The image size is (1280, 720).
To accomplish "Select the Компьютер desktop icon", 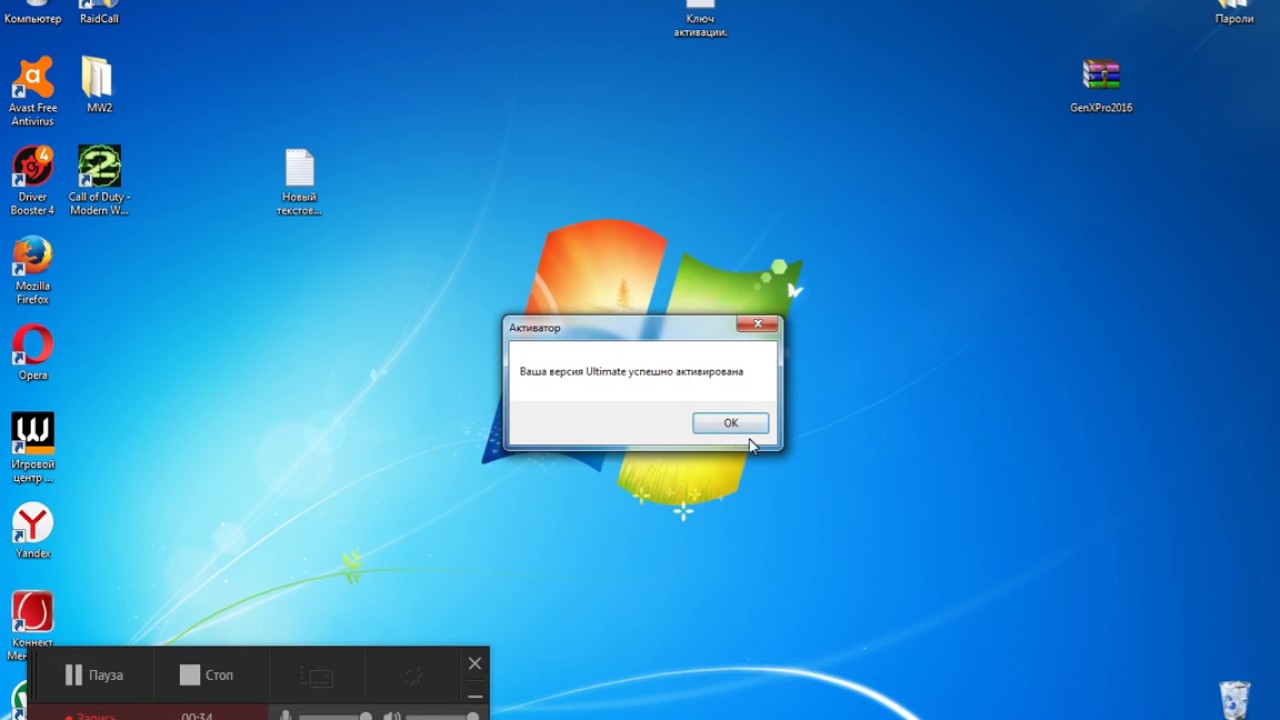I will click(33, 13).
